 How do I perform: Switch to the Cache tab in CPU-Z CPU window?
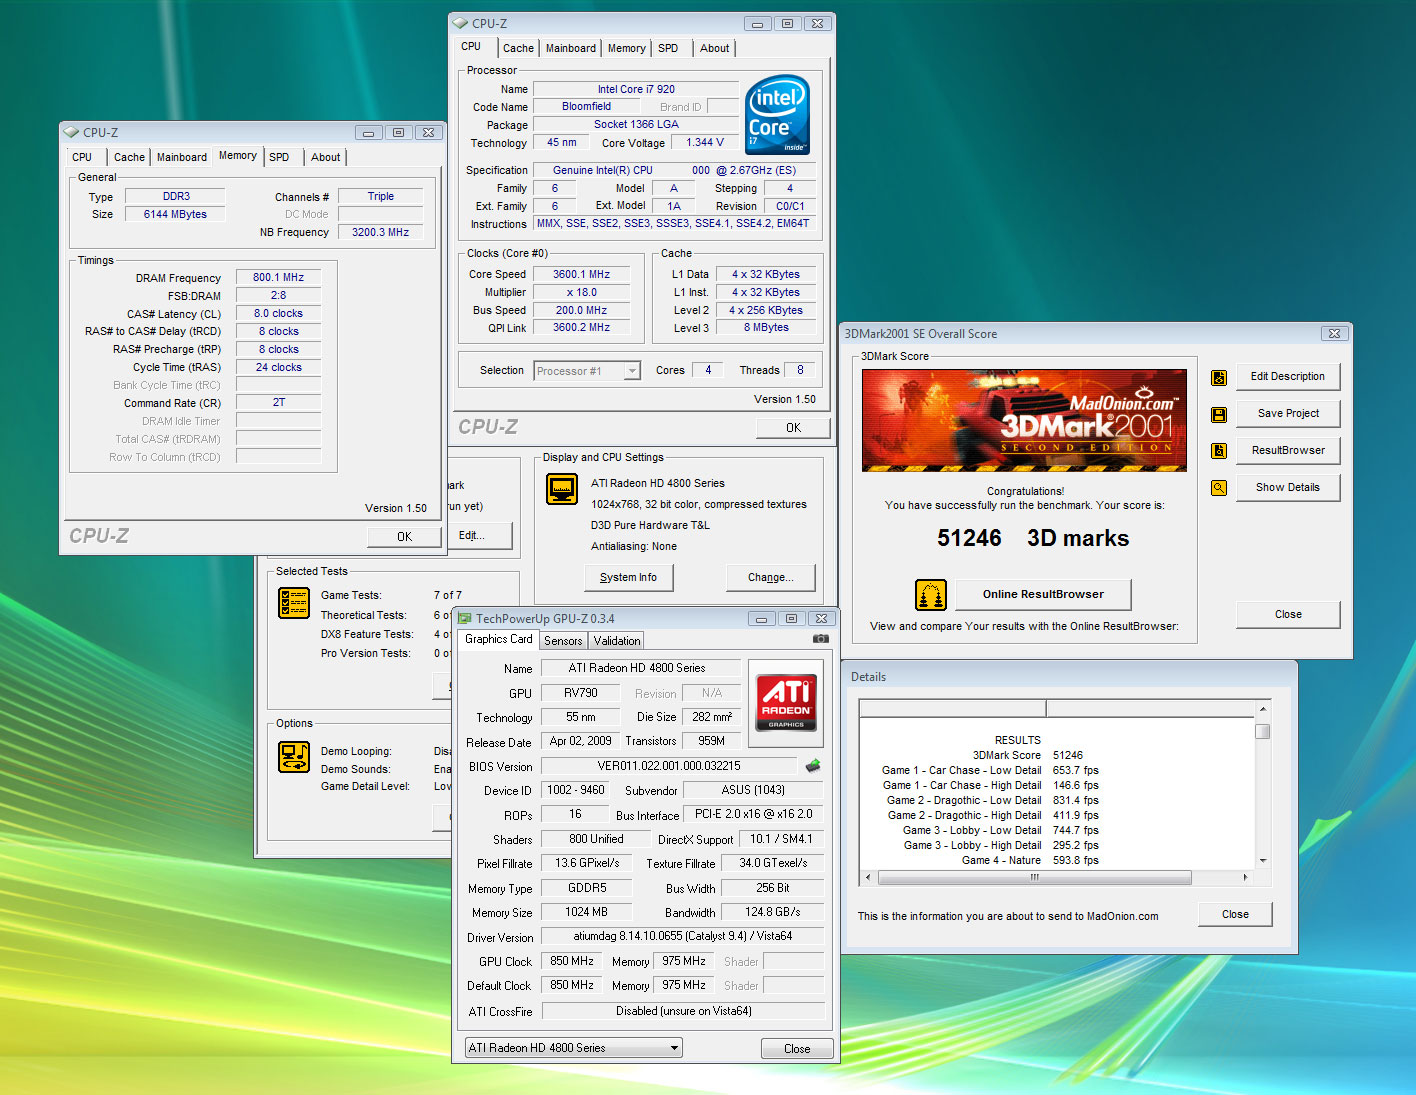518,48
